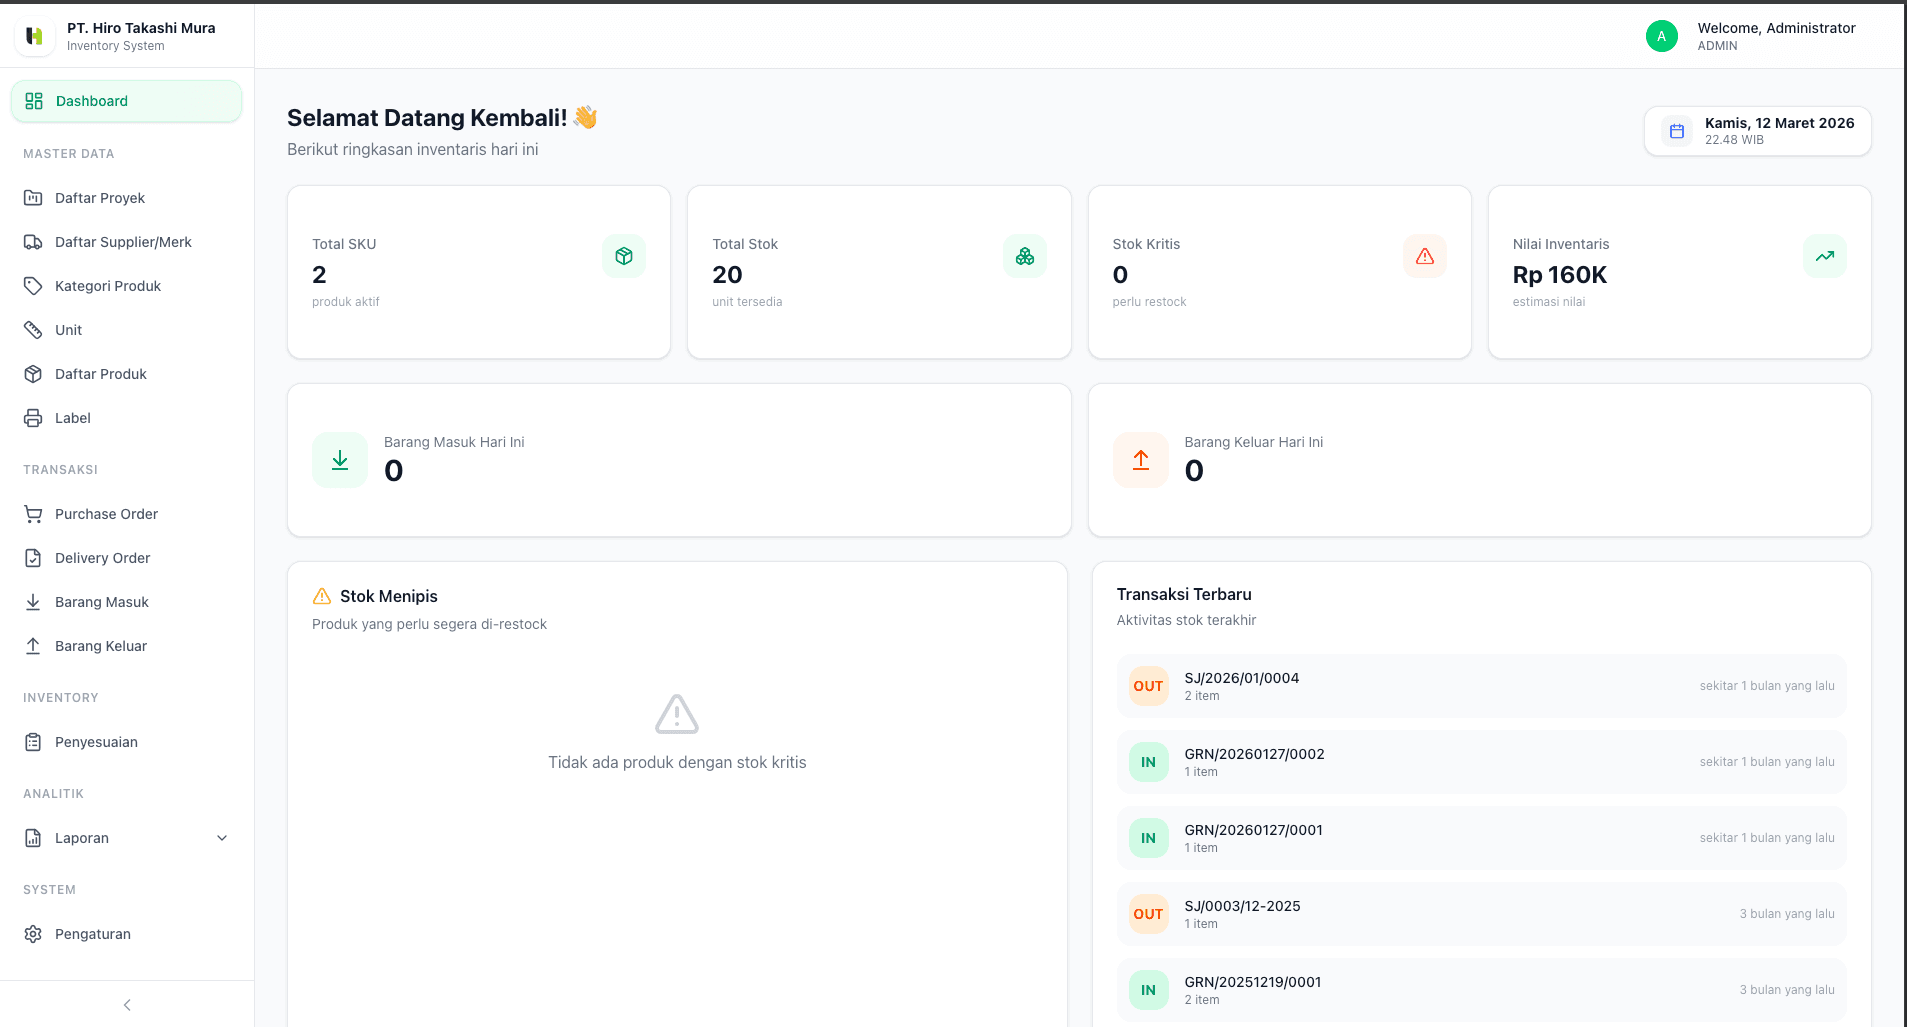This screenshot has height=1027, width=1907.
Task: Go to Daftar Supplier/Merk
Action: pos(123,242)
